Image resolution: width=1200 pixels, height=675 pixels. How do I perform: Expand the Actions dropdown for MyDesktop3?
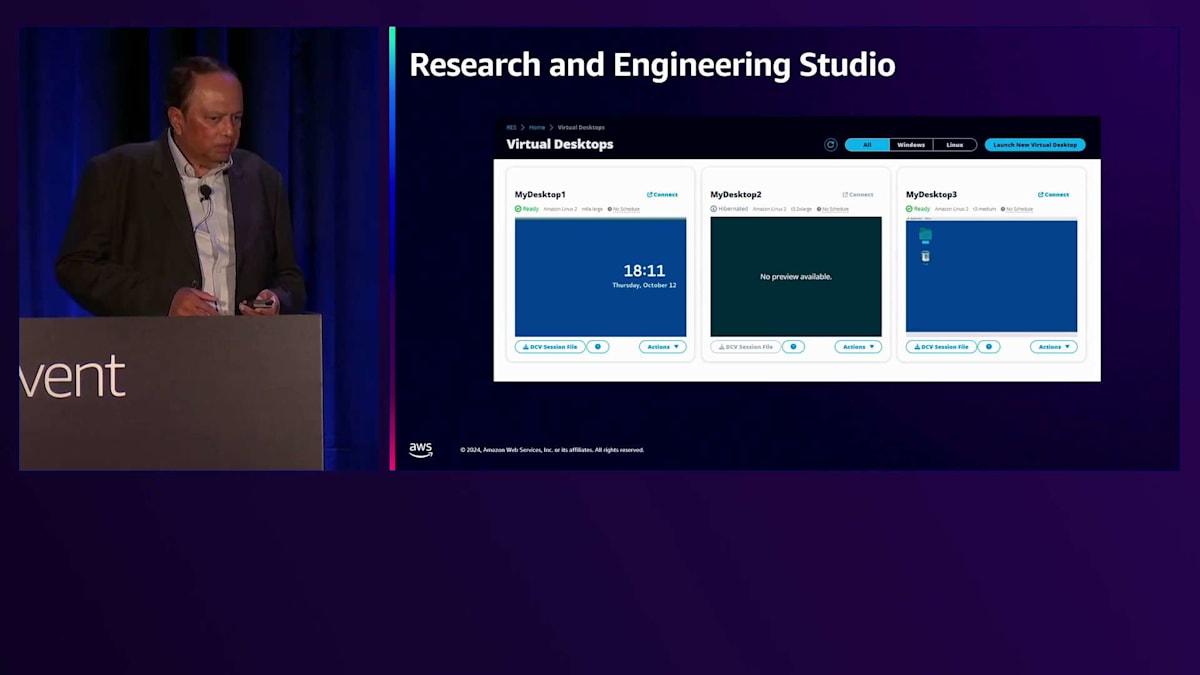click(1054, 347)
